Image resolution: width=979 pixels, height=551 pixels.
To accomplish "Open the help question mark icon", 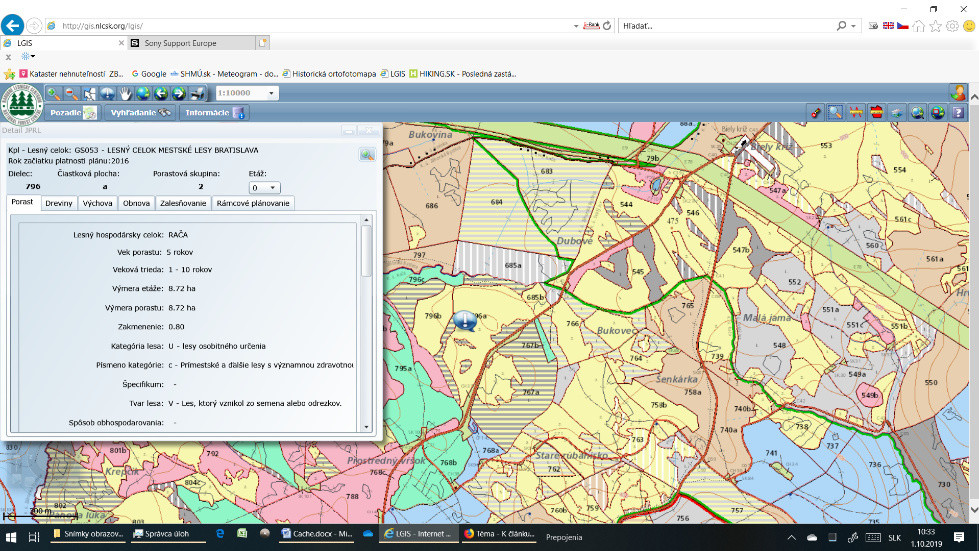I will (957, 112).
